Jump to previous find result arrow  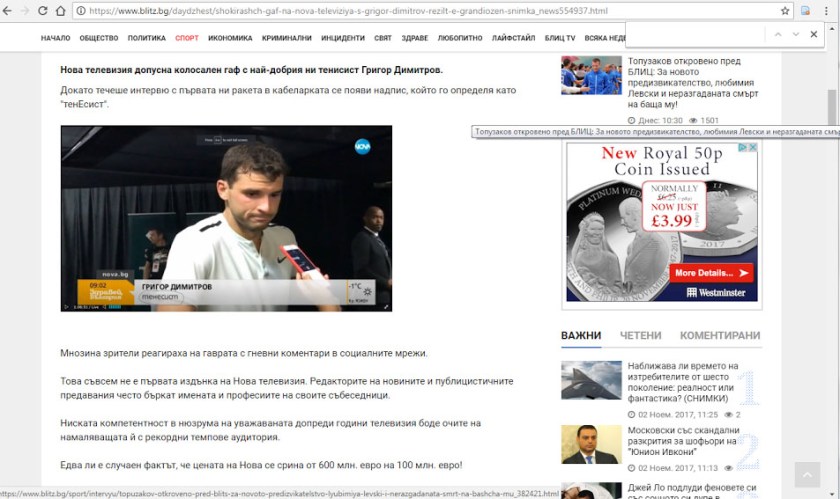pyautogui.click(x=777, y=34)
